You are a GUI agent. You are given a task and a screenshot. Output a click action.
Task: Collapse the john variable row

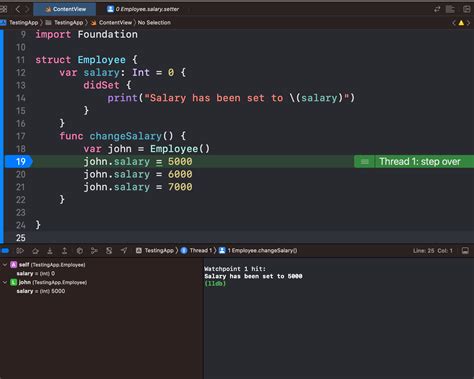[5, 283]
